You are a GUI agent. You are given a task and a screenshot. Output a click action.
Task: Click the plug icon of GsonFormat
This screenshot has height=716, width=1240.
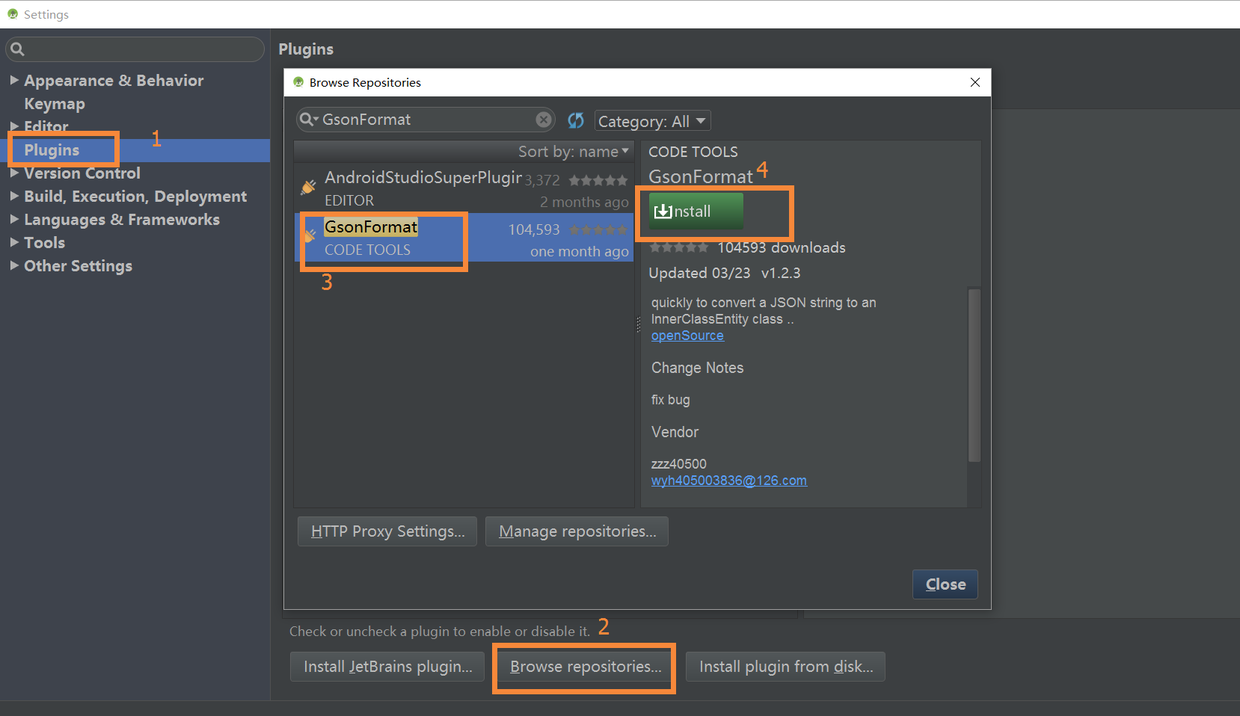click(x=309, y=237)
